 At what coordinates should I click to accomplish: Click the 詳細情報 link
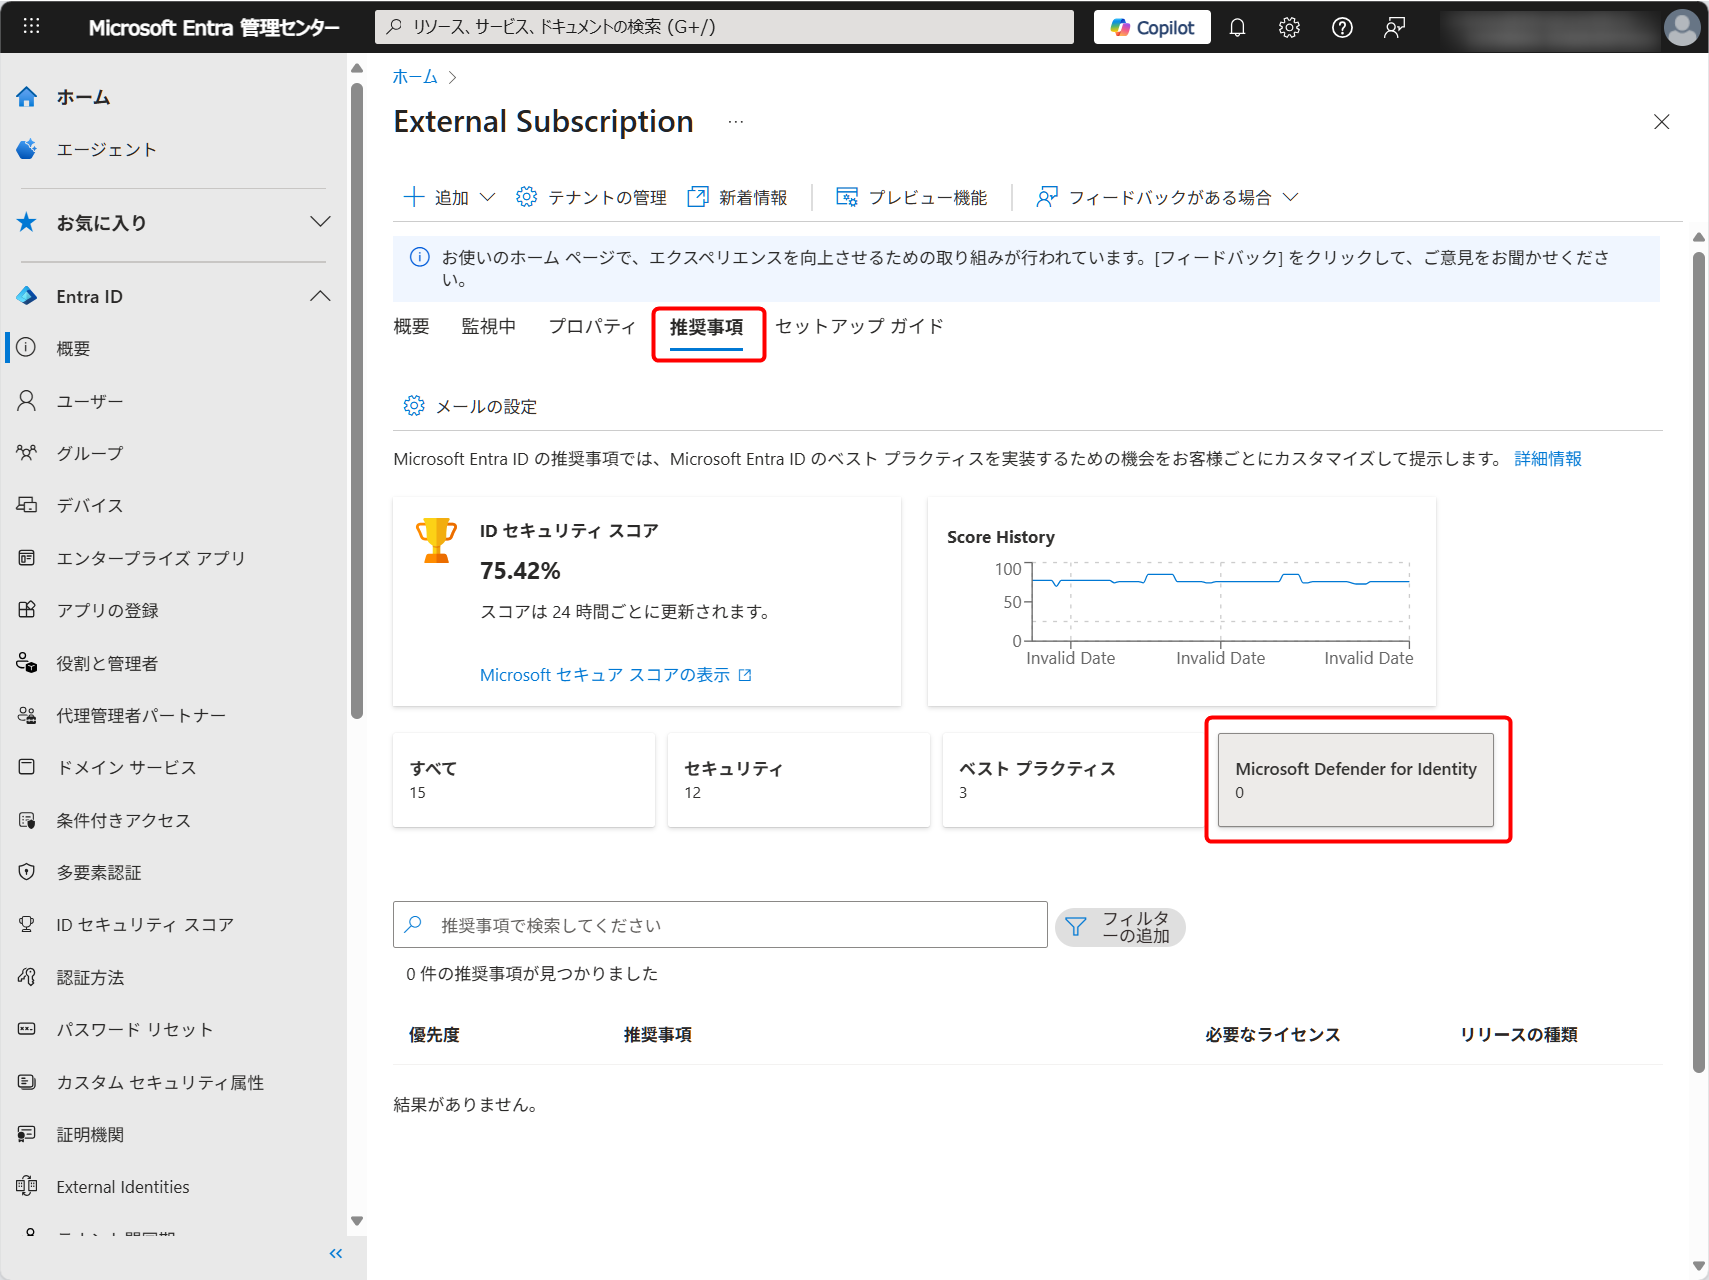coord(1547,458)
